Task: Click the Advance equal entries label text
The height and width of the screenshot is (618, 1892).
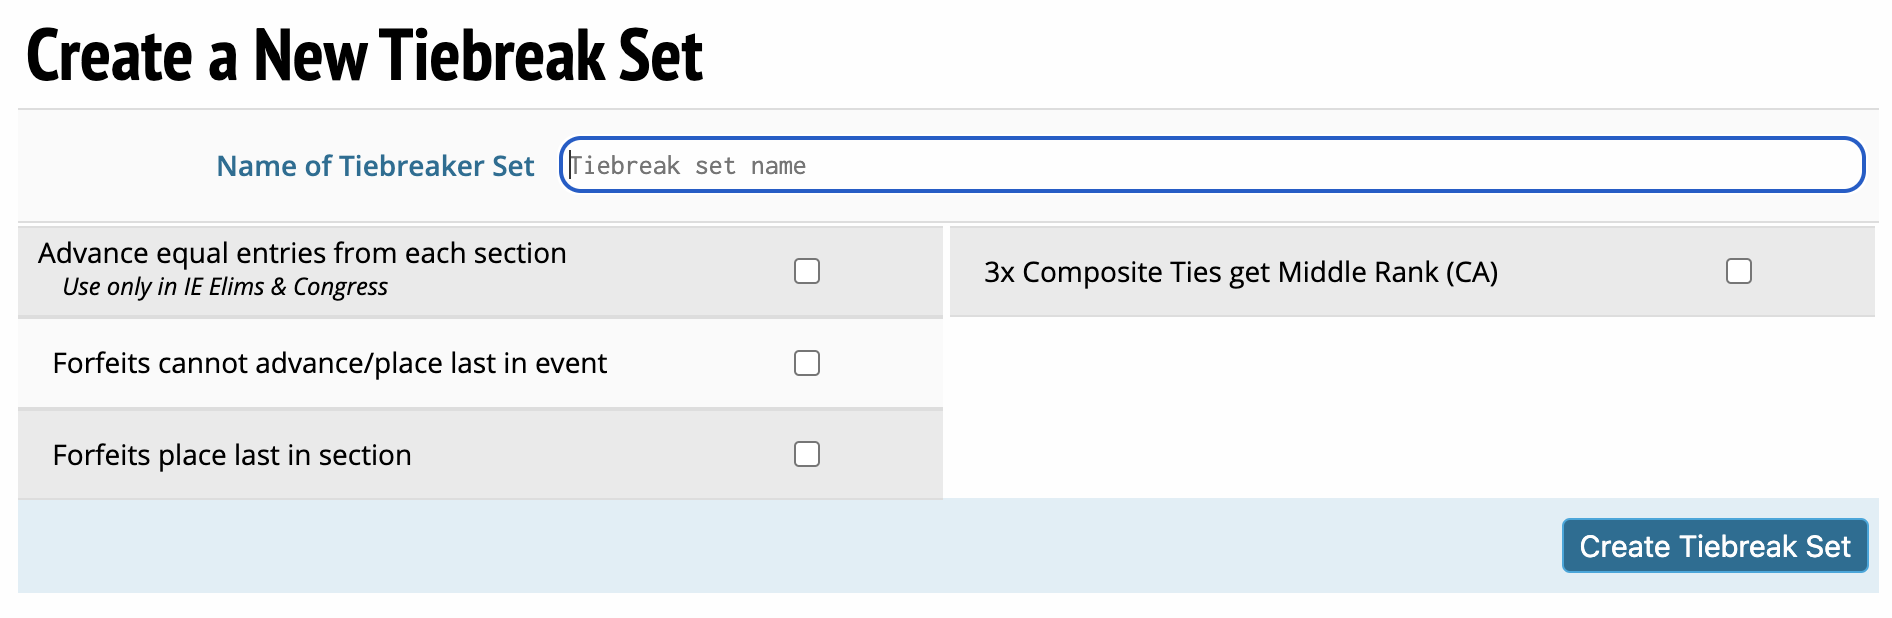Action: pos(302,253)
